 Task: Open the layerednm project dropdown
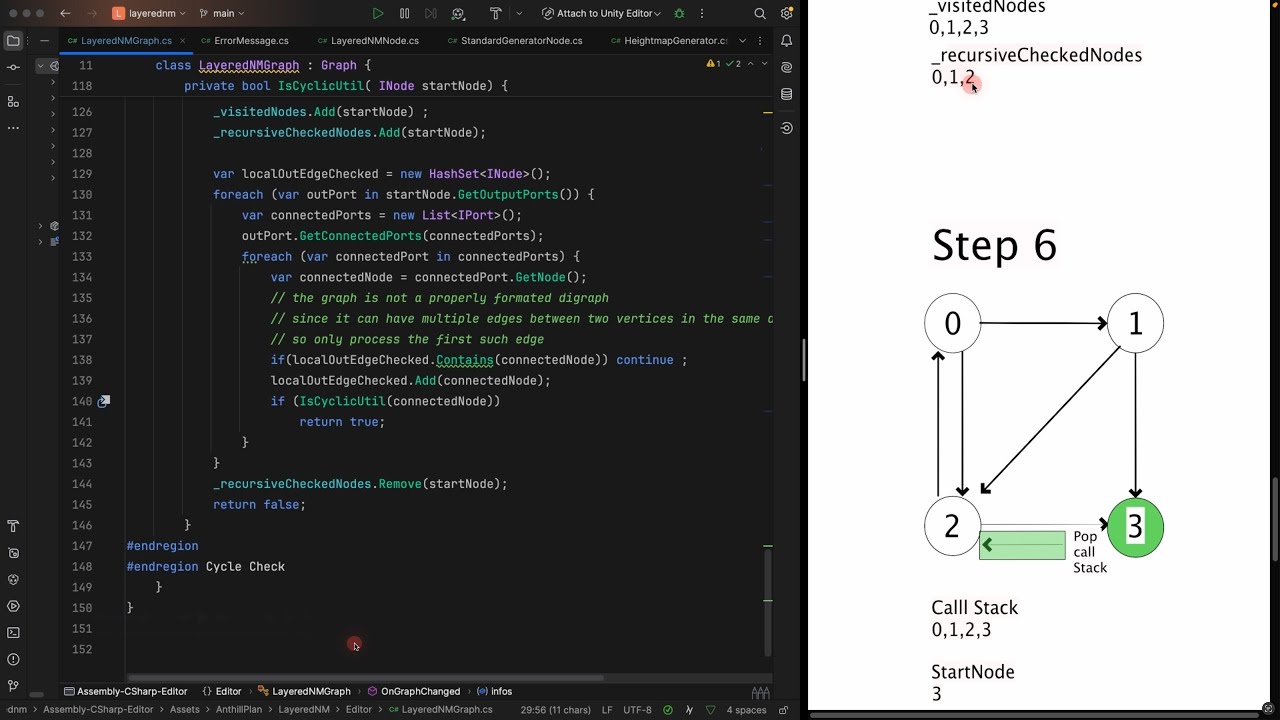[x=149, y=14]
